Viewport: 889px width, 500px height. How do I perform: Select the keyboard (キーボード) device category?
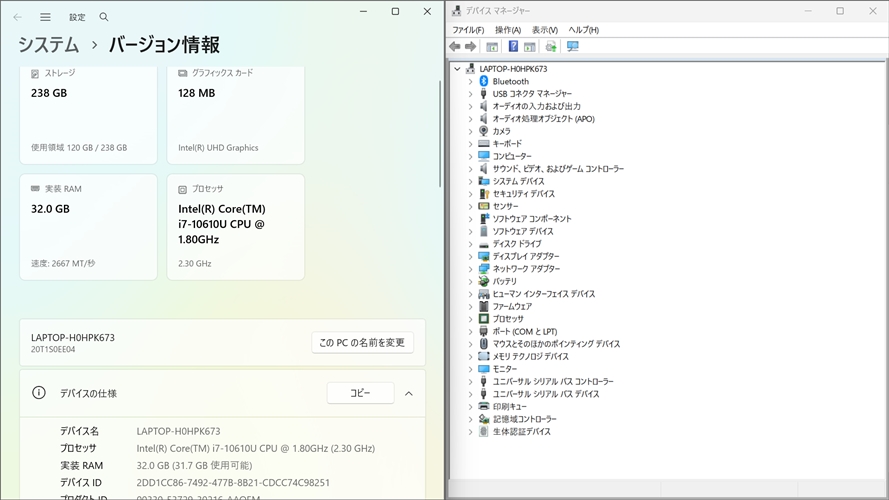pos(507,144)
